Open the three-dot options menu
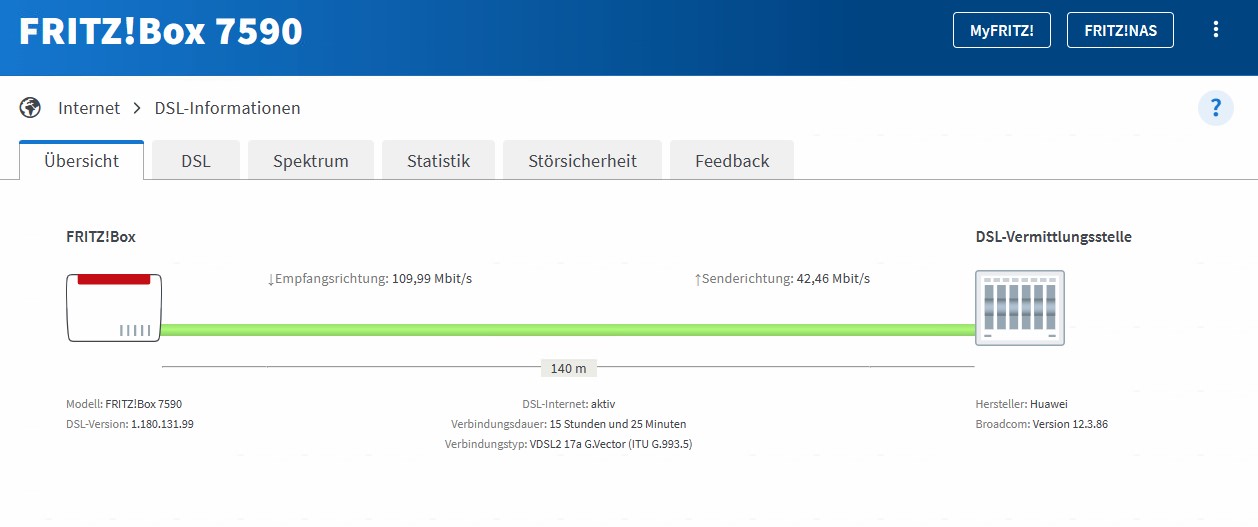 click(1216, 30)
